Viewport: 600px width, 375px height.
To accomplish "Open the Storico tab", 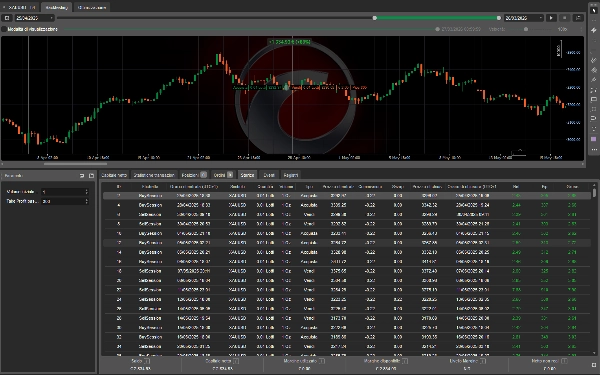I will point(247,175).
